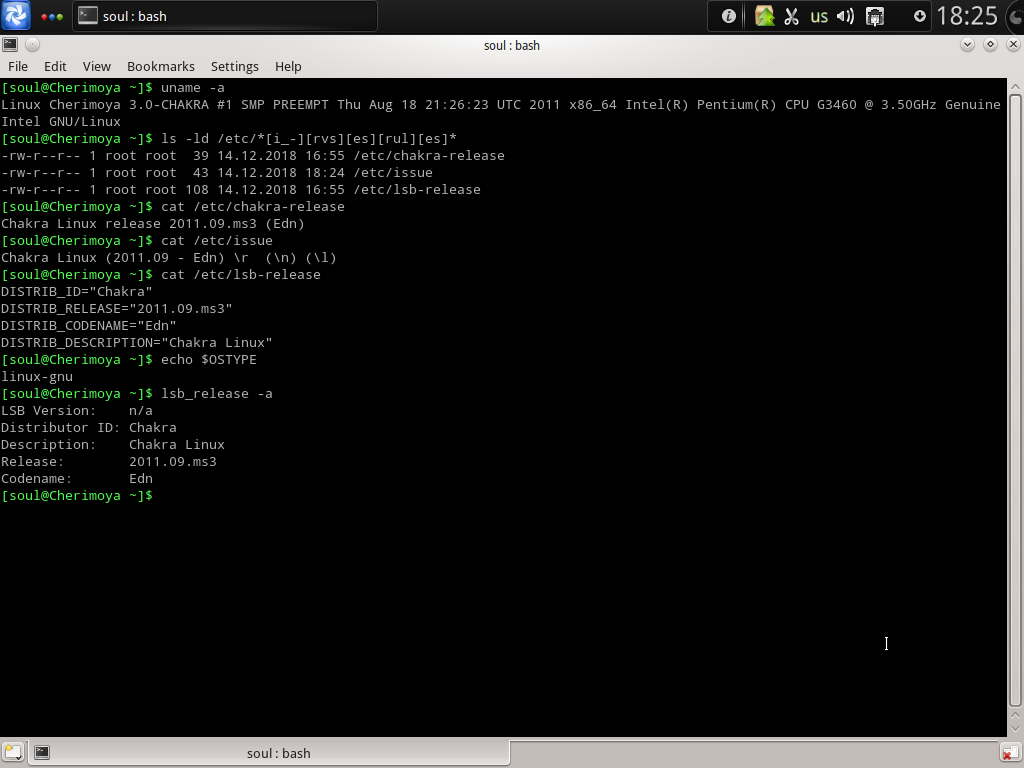Open the Chakra application launcher
The image size is (1024, 768).
pyautogui.click(x=16, y=16)
